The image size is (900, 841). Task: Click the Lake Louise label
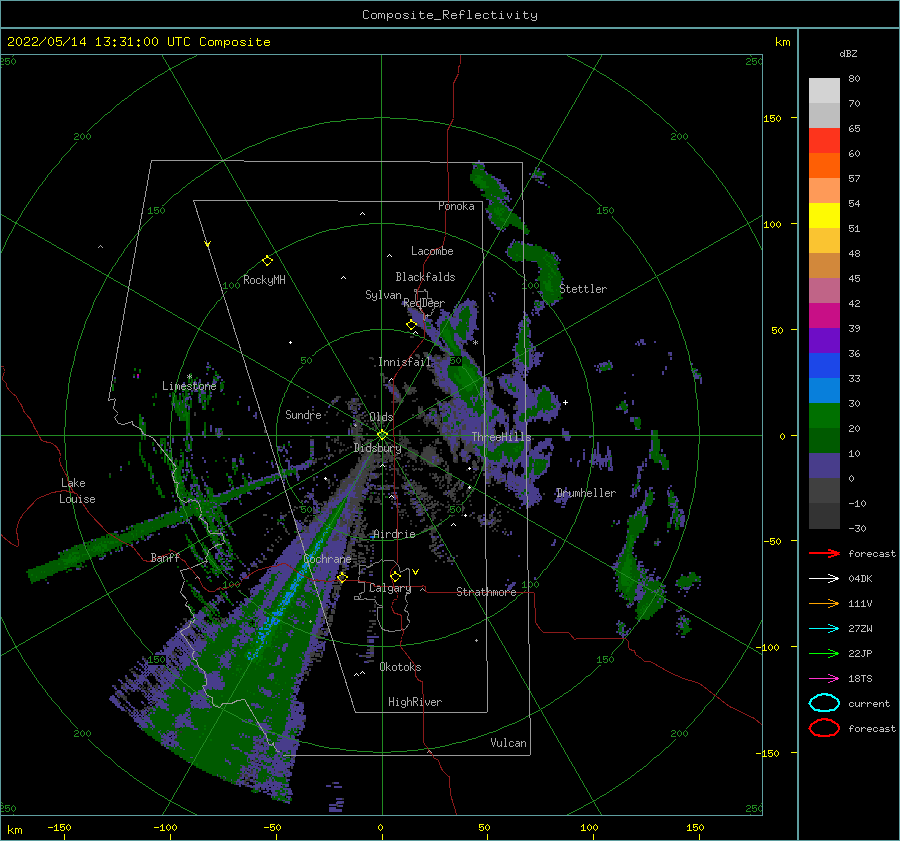(77, 491)
